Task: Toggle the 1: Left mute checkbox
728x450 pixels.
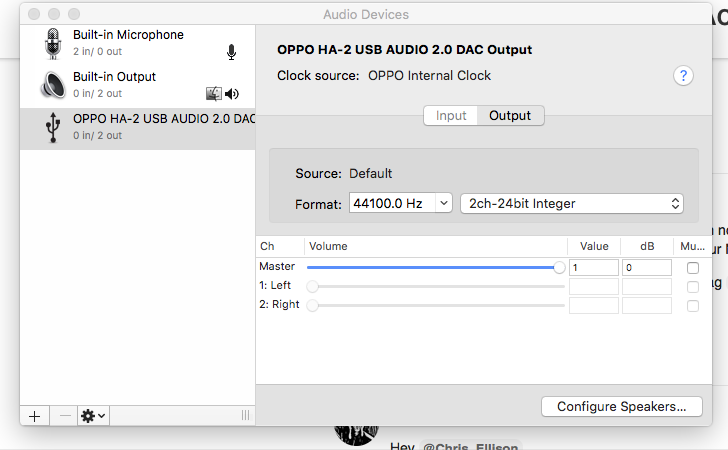Action: click(x=693, y=287)
